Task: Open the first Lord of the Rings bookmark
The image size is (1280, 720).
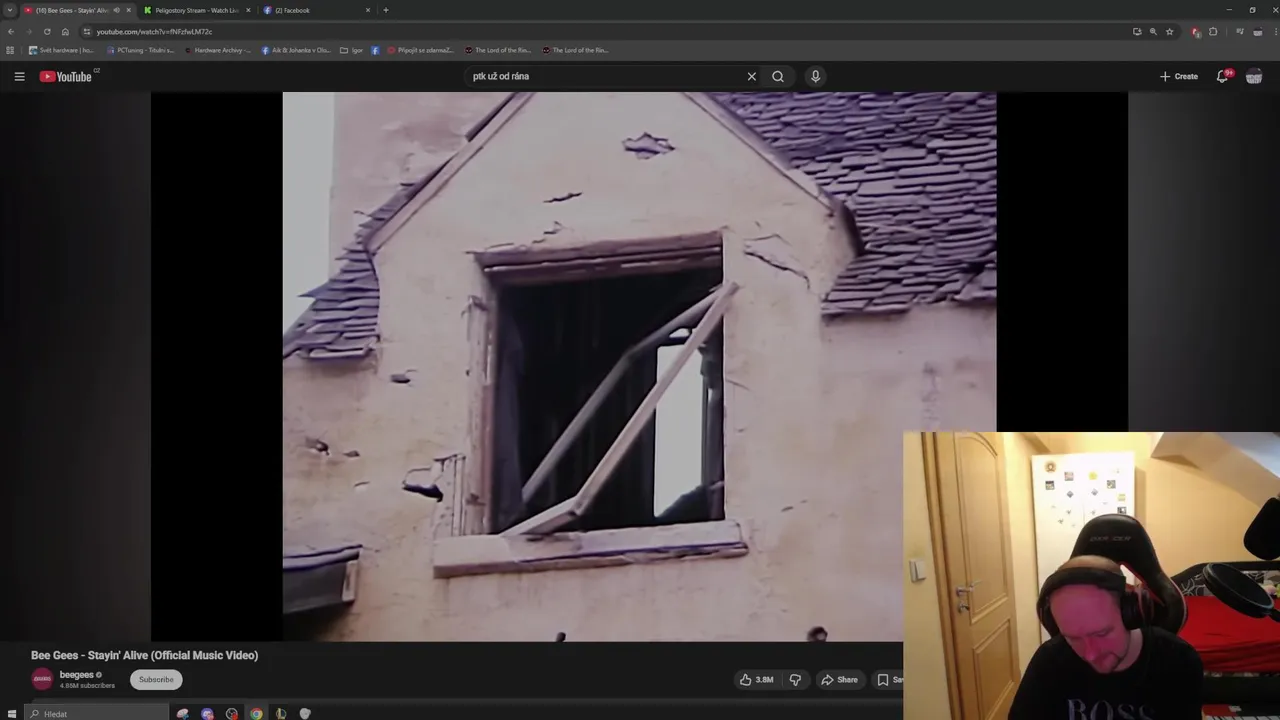Action: [497, 50]
